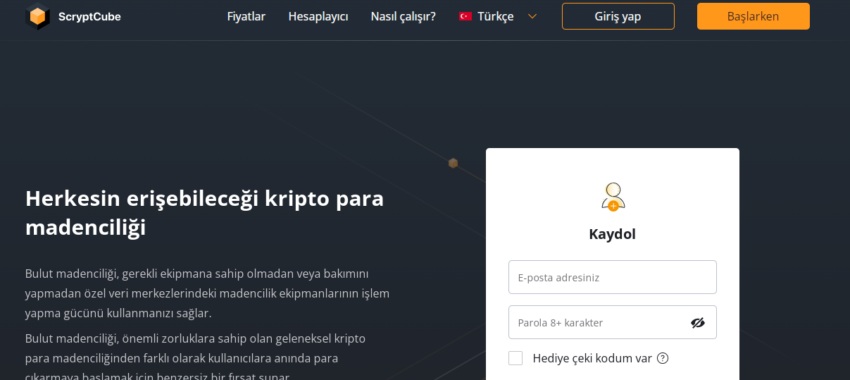Click the 'Hediye çeki kodum var' label
Image resolution: width=850 pixels, height=380 pixels.
pos(592,358)
